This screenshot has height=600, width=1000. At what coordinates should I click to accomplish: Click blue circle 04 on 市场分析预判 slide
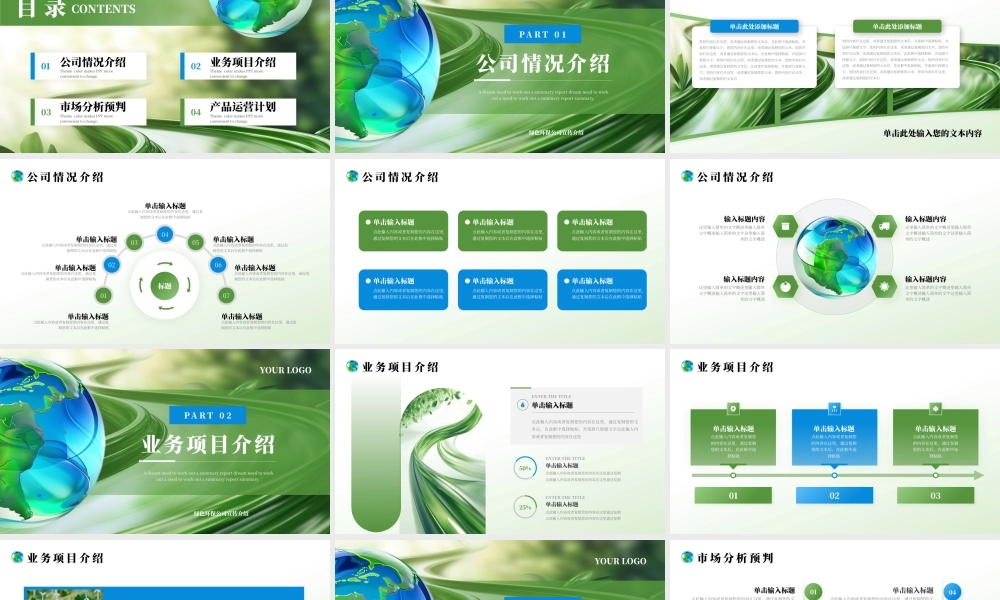click(952, 591)
